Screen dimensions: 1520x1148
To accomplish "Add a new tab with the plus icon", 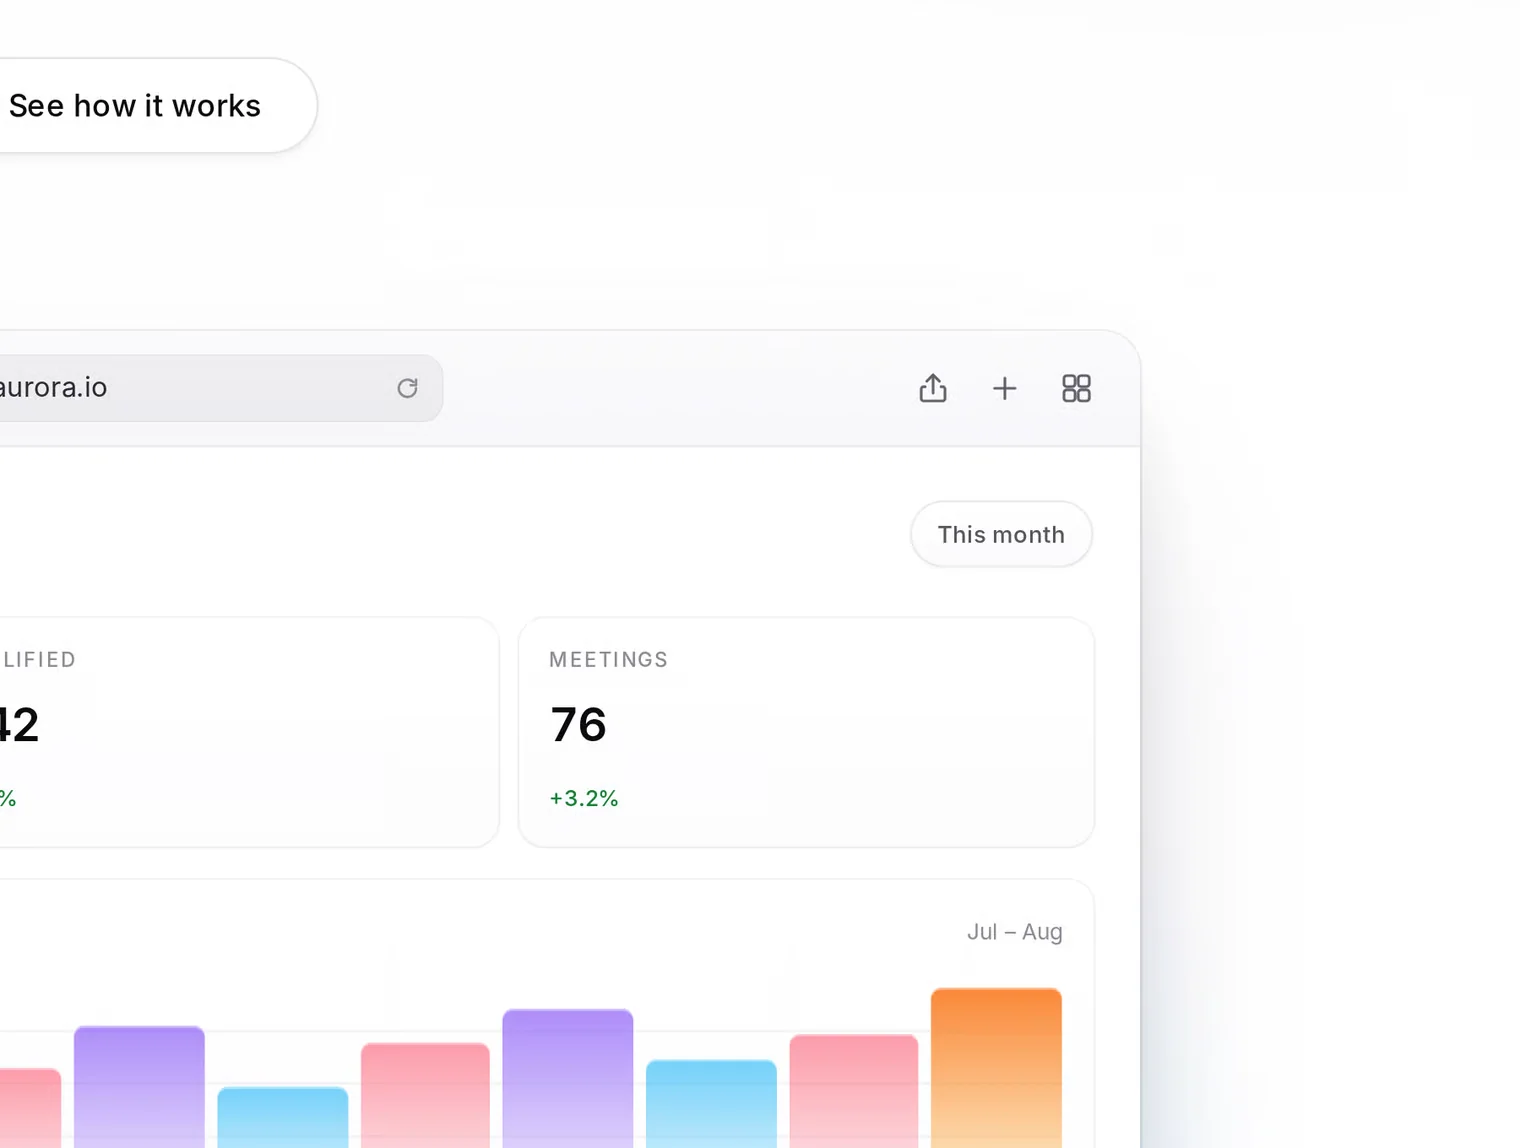I will click(x=1004, y=388).
